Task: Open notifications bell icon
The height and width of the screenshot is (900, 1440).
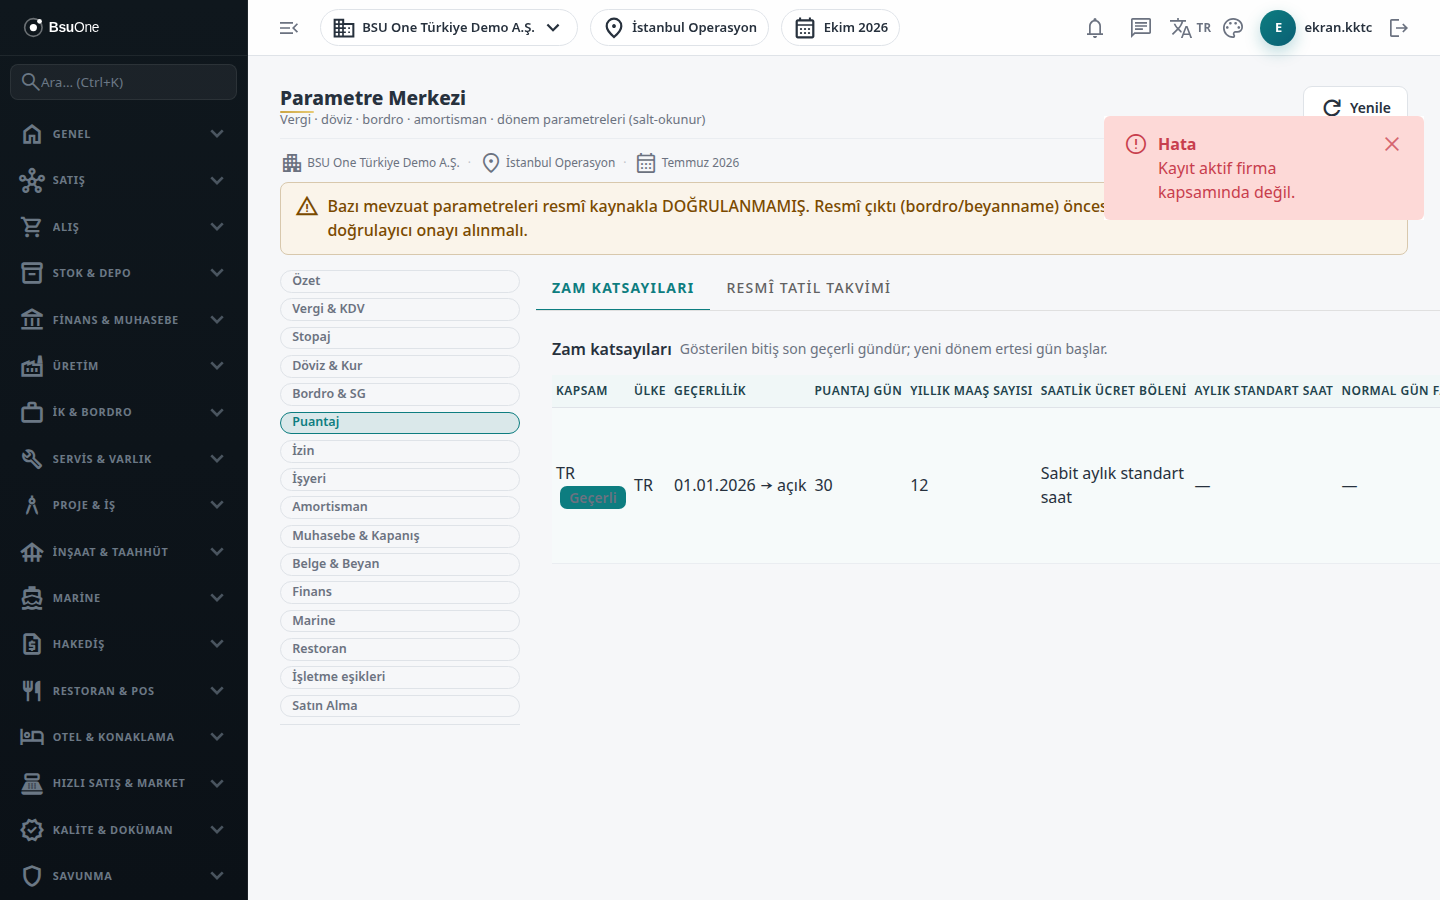Action: point(1095,28)
